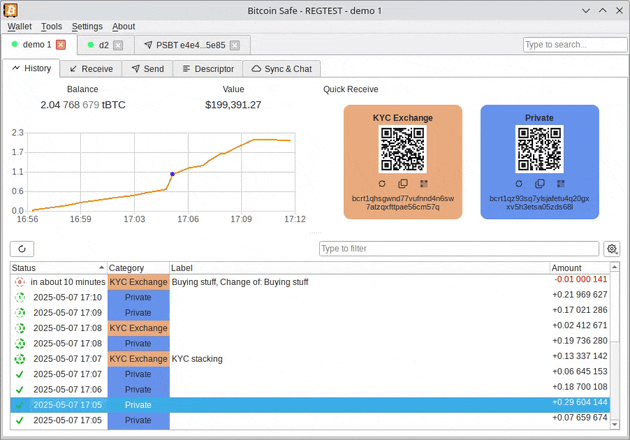Screen dimensions: 630x440
Task: Close the d2 wallet tab
Action: pyautogui.click(x=118, y=45)
